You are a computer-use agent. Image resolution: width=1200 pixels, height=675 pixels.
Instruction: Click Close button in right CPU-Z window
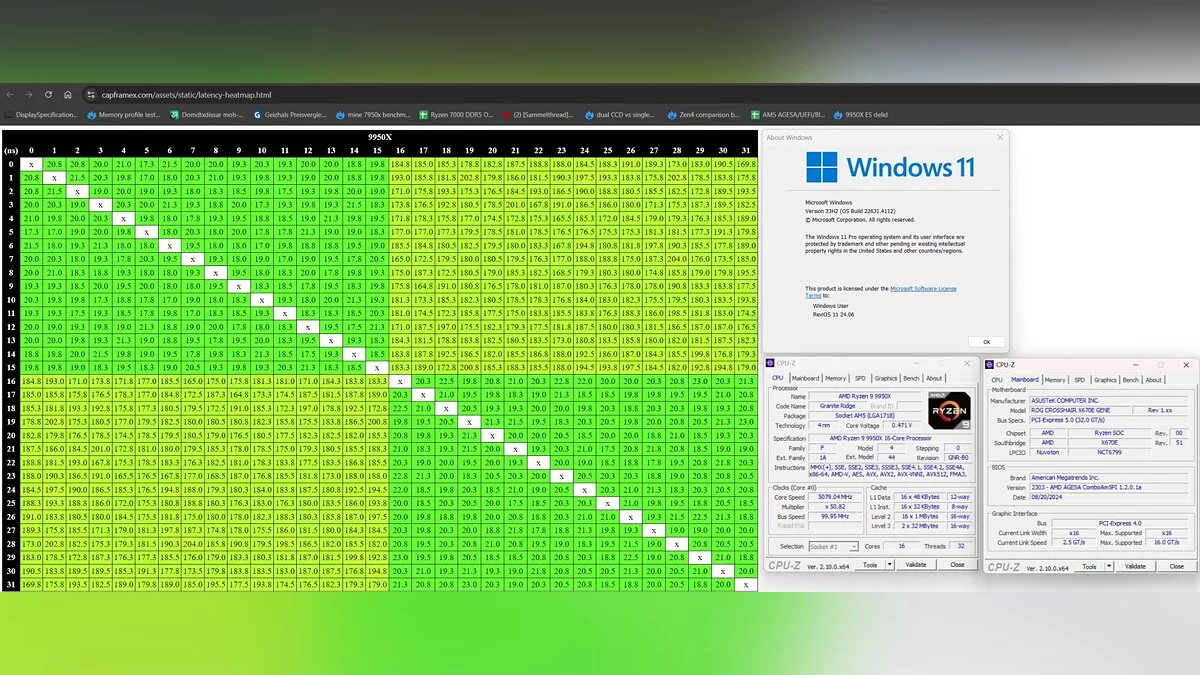click(x=1177, y=567)
